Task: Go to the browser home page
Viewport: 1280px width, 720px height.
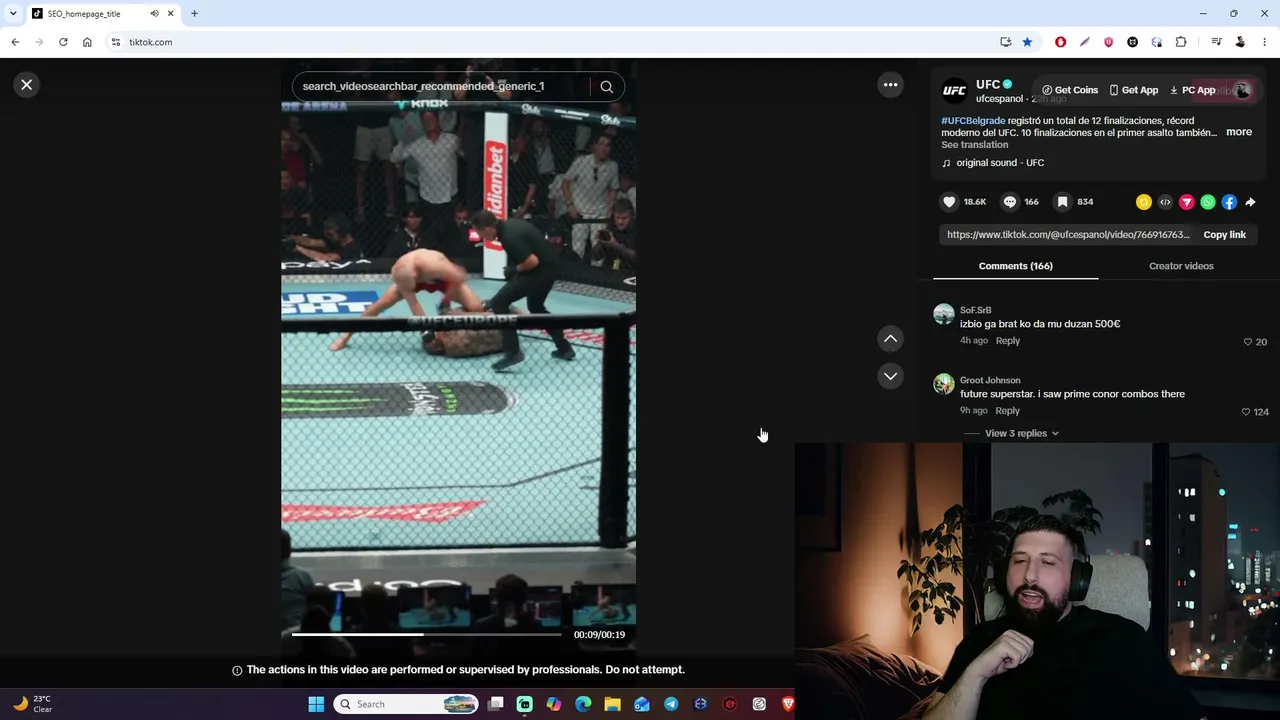Action: [87, 42]
